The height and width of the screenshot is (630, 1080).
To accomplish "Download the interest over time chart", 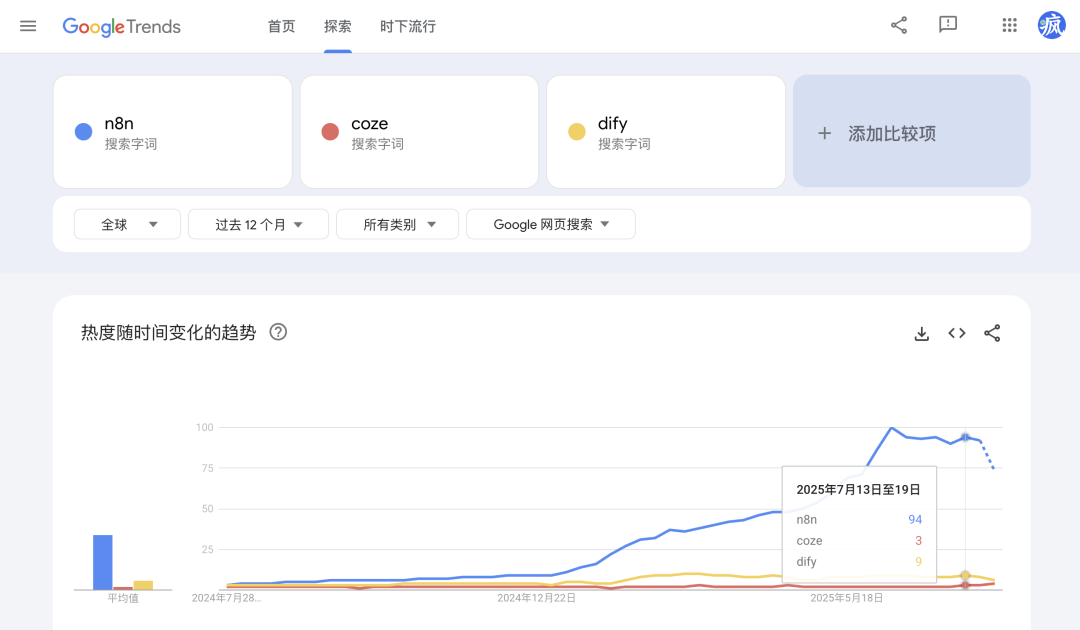I will coord(922,333).
